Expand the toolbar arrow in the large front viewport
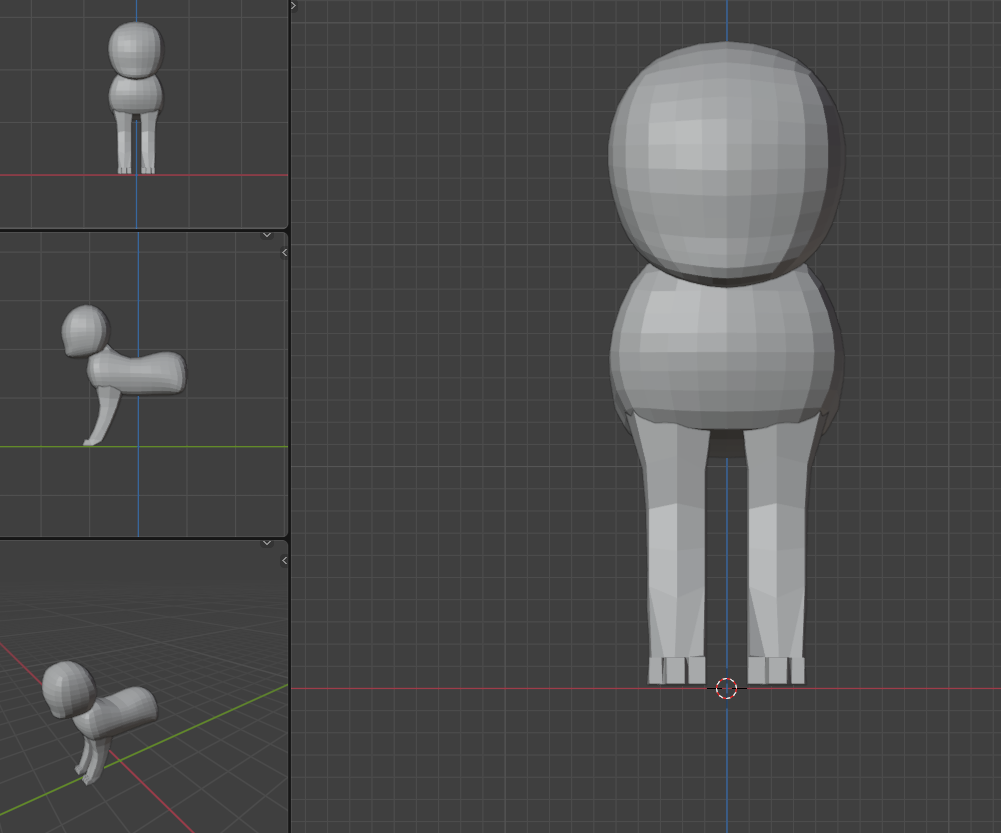 tap(293, 6)
